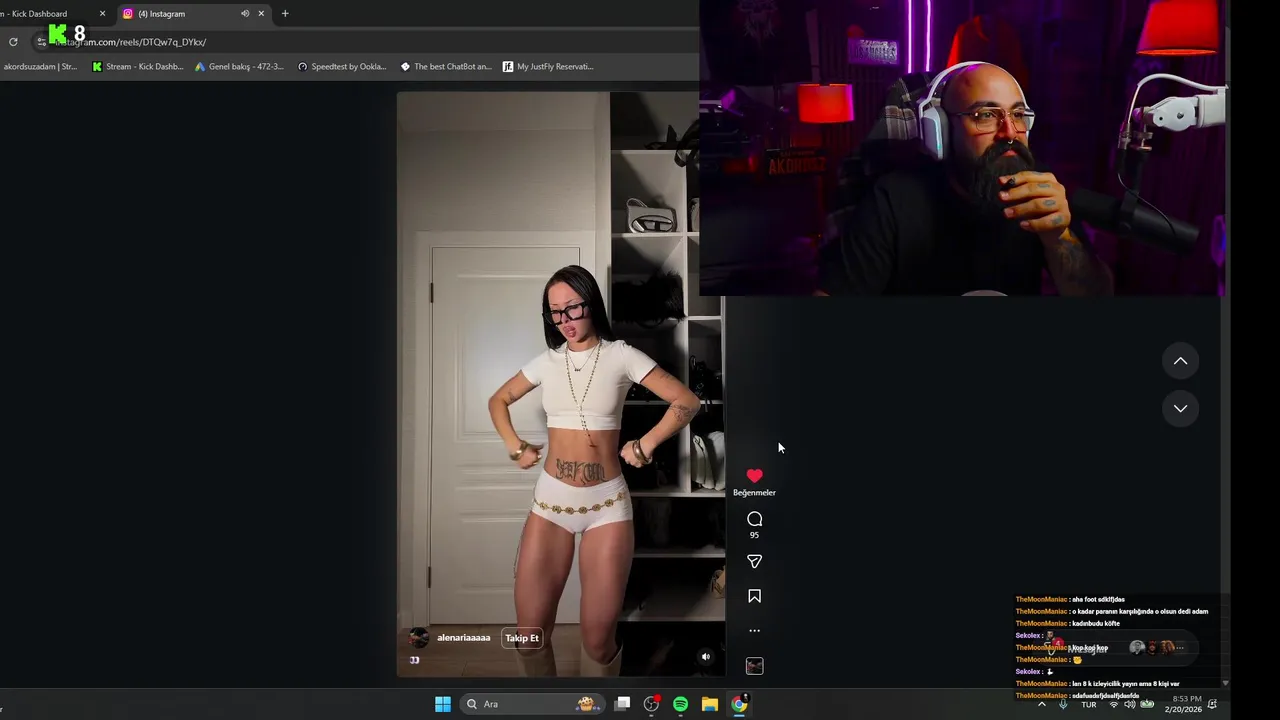1280x720 pixels.
Task: Like the reel with the heart icon
Action: coord(754,476)
